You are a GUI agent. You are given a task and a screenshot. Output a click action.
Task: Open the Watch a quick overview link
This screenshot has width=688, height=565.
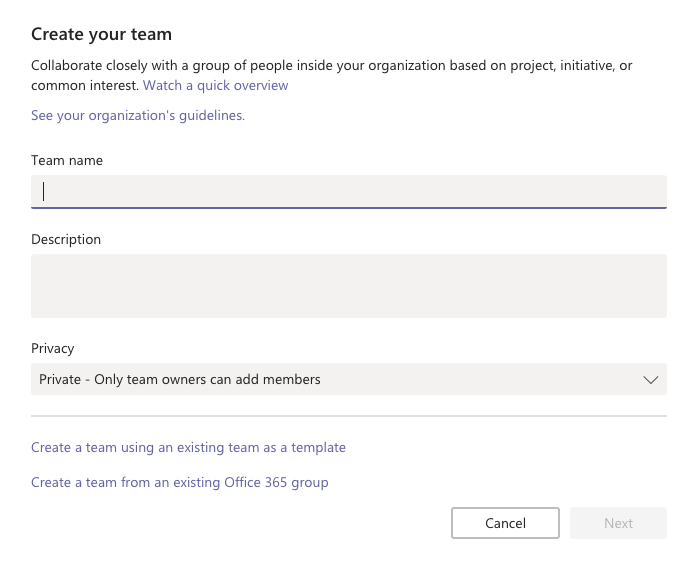tap(215, 86)
